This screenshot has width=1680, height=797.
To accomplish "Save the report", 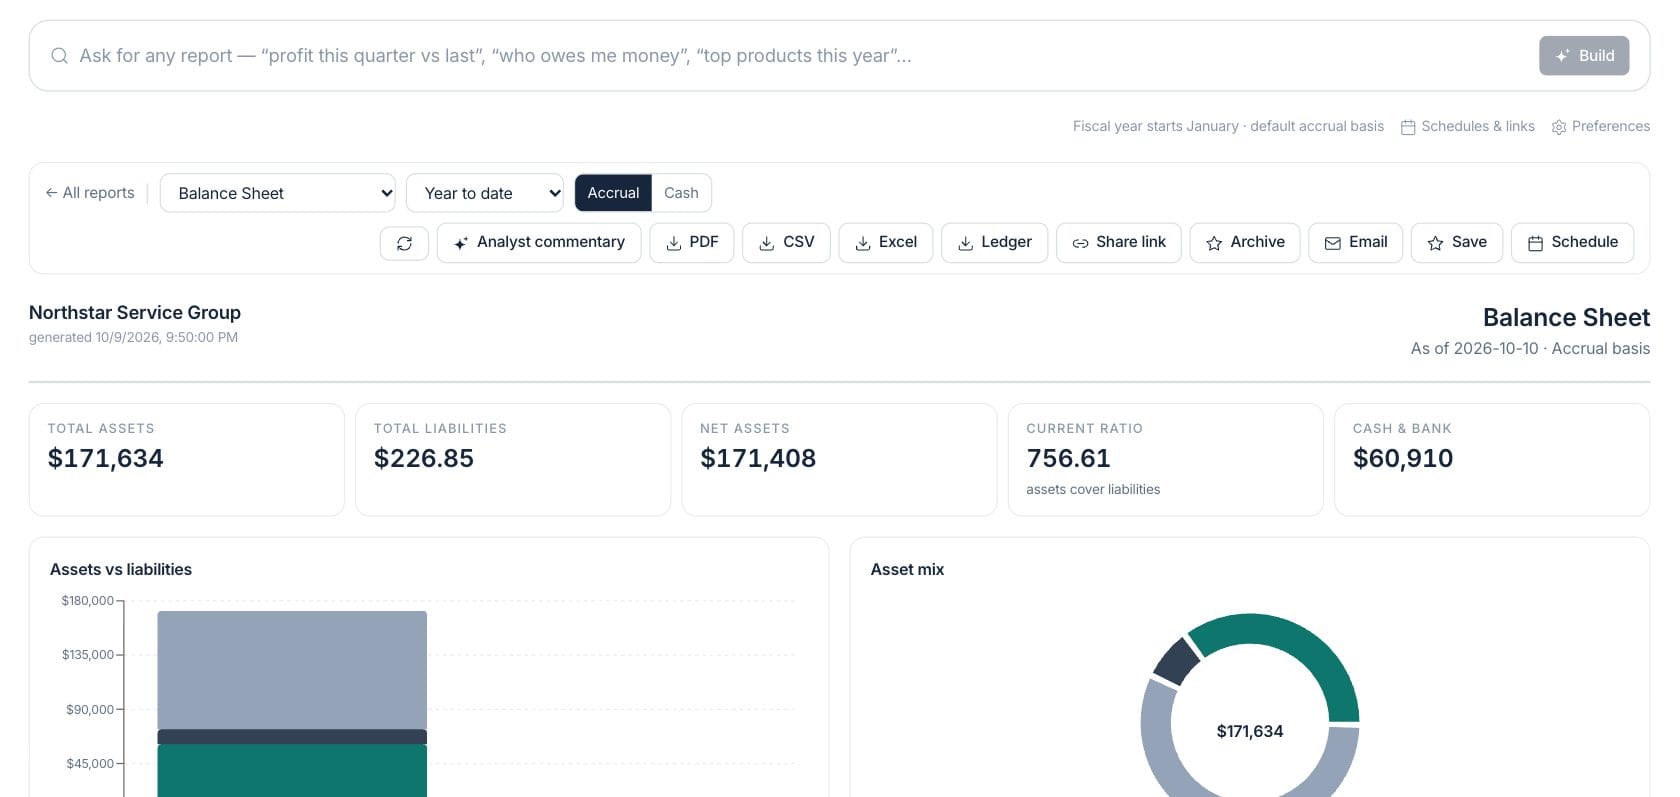I will [1457, 243].
